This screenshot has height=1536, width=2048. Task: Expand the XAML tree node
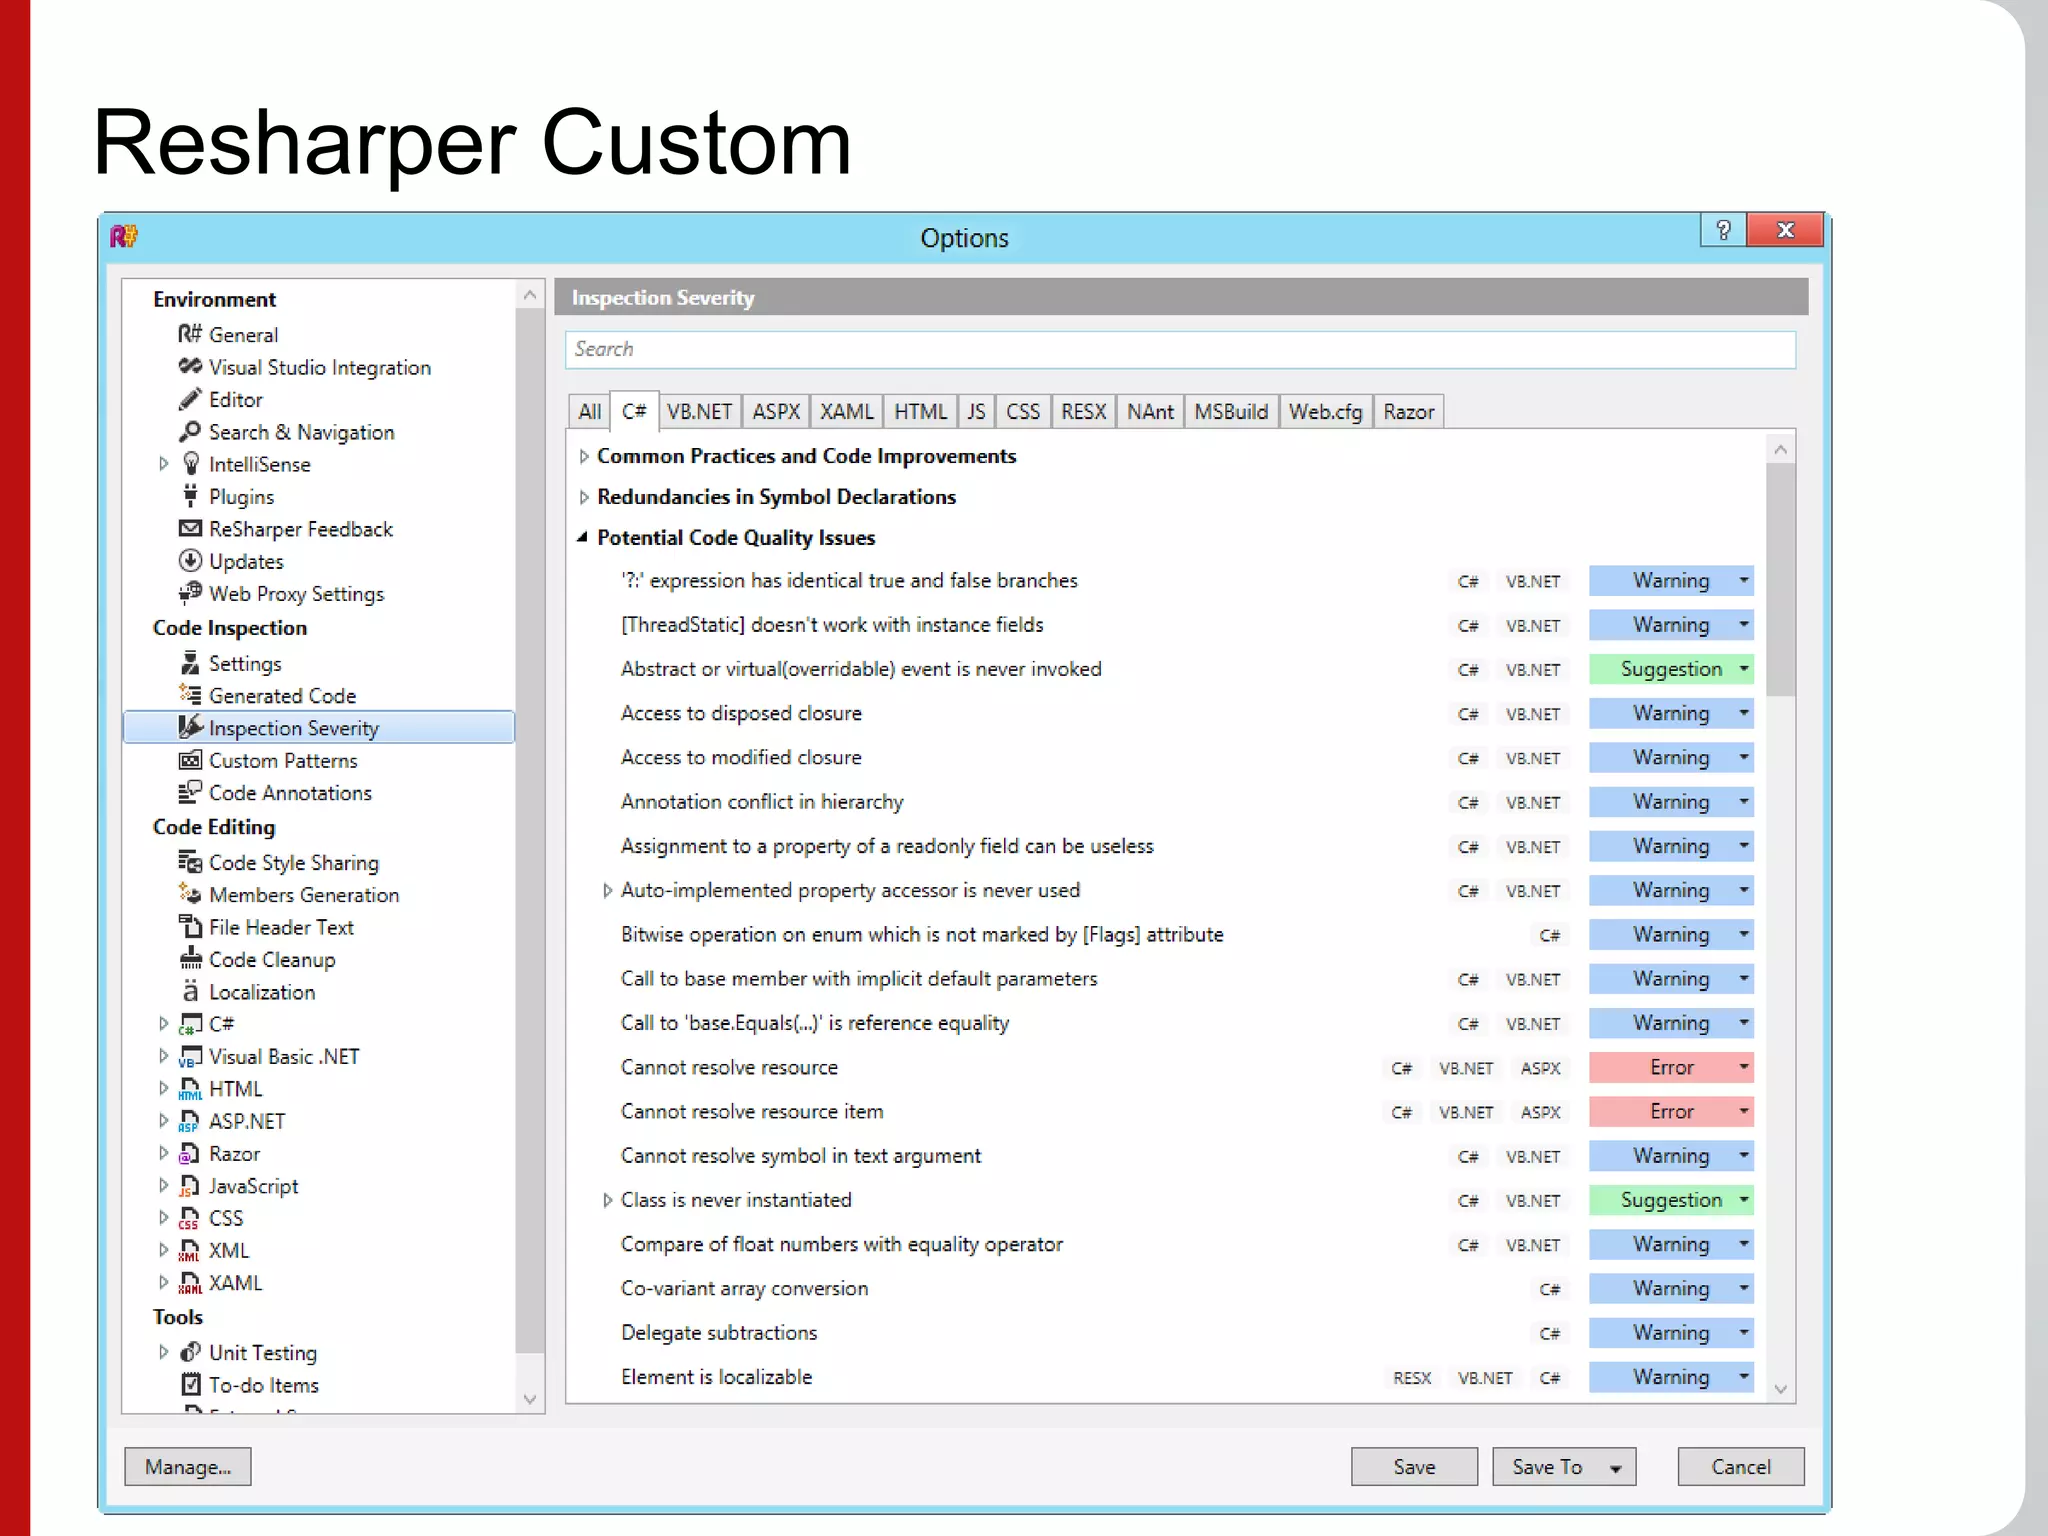[x=164, y=1282]
